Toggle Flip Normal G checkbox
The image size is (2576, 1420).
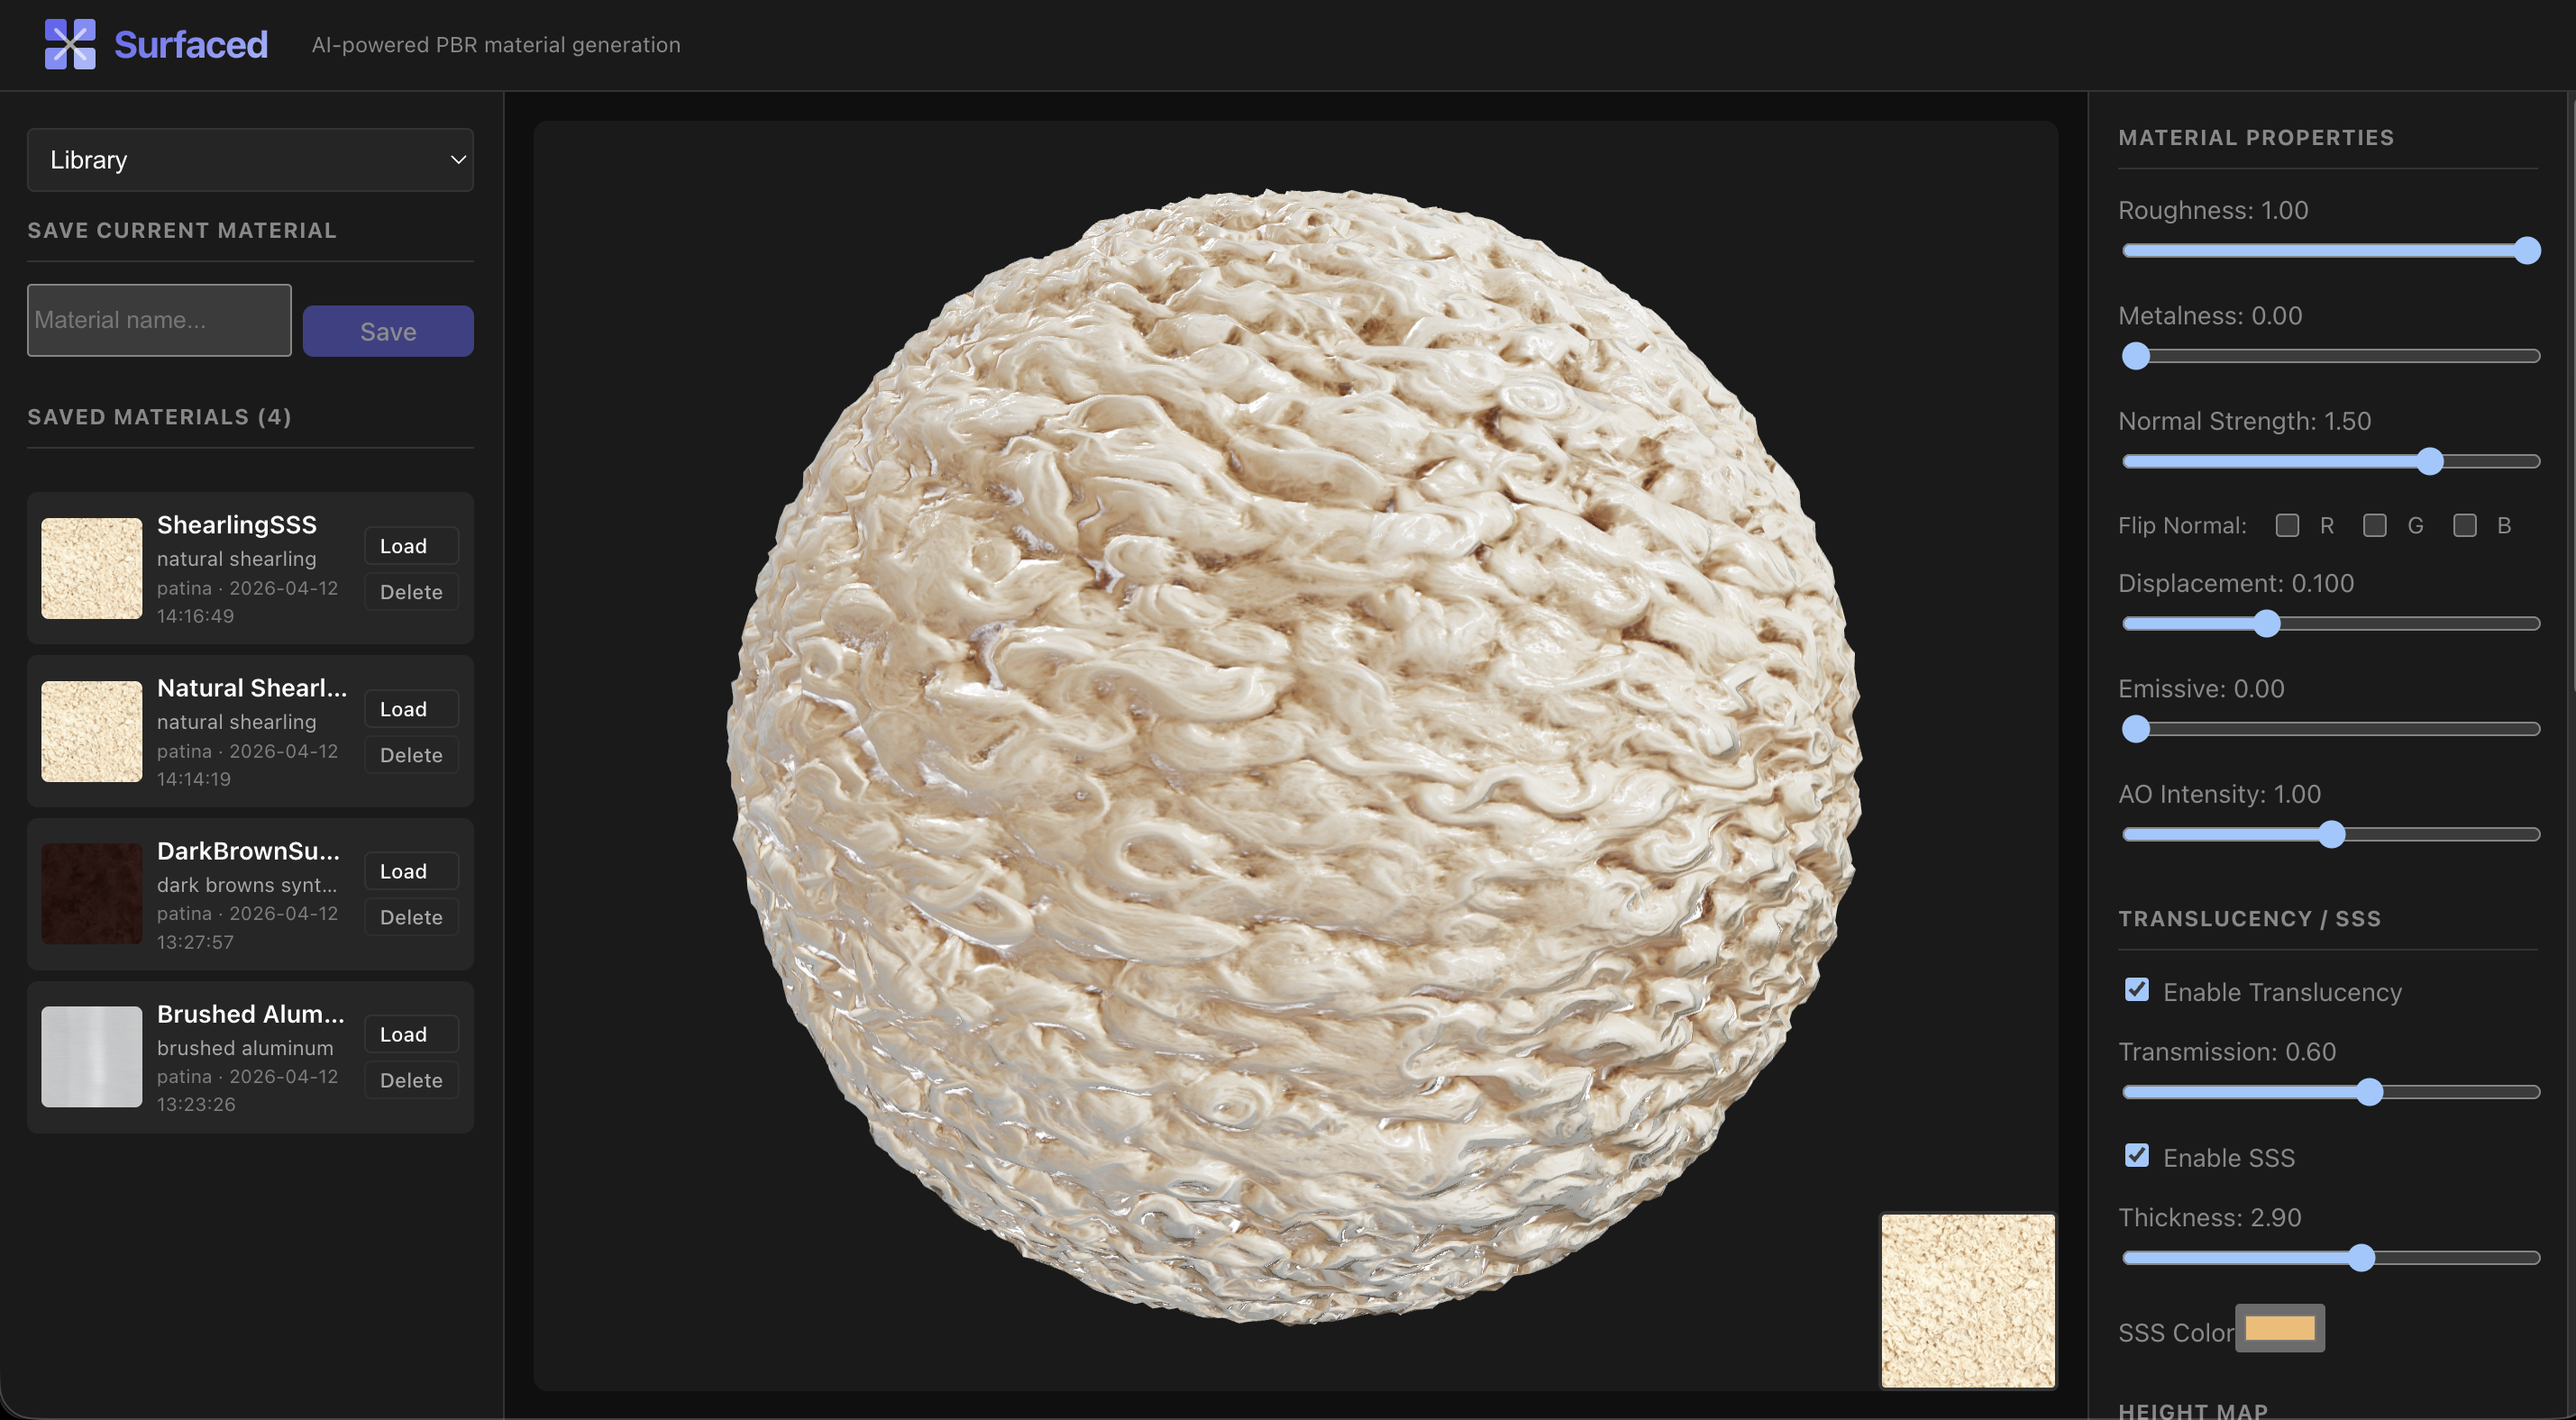coord(2374,526)
